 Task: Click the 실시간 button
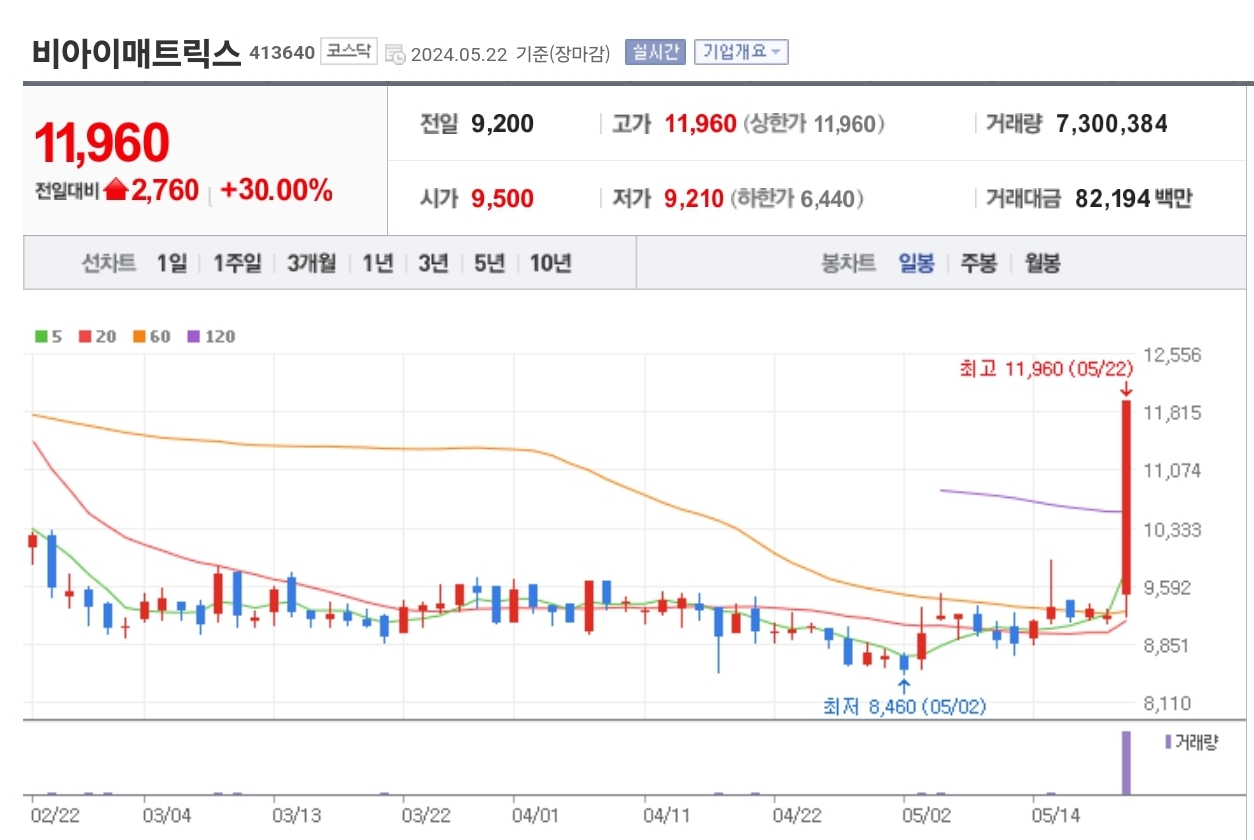click(655, 52)
